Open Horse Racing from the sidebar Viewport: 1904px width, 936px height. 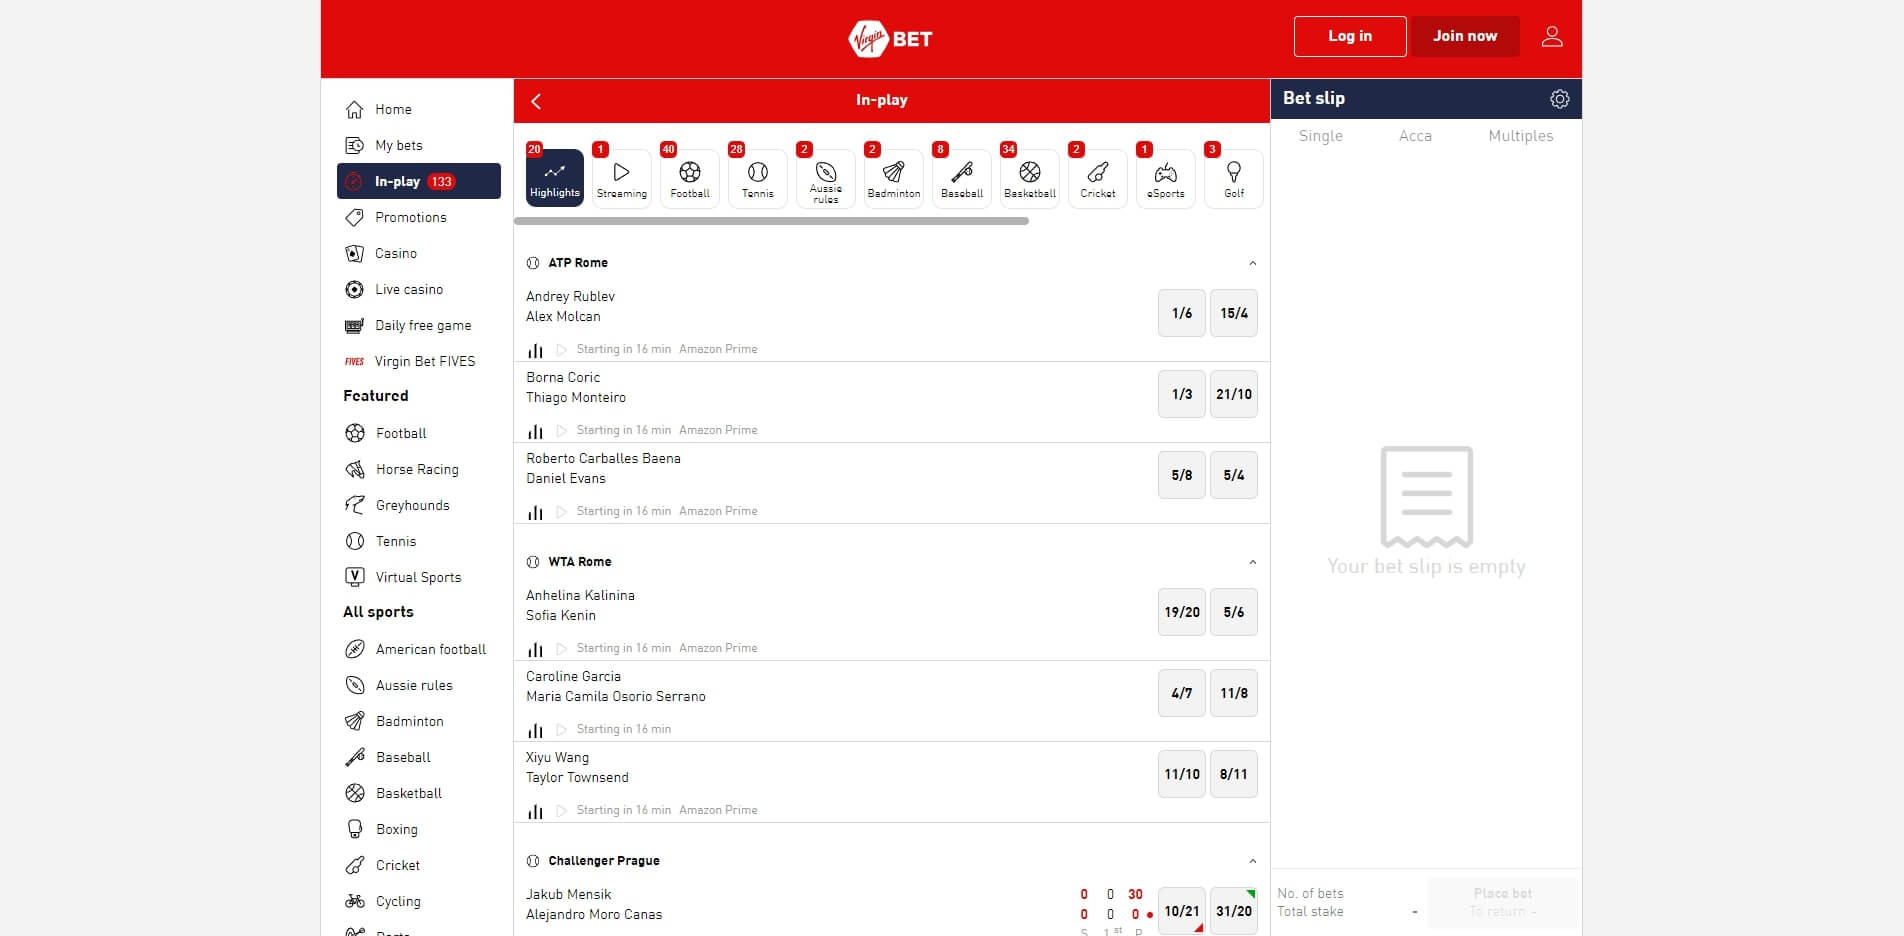click(x=414, y=469)
